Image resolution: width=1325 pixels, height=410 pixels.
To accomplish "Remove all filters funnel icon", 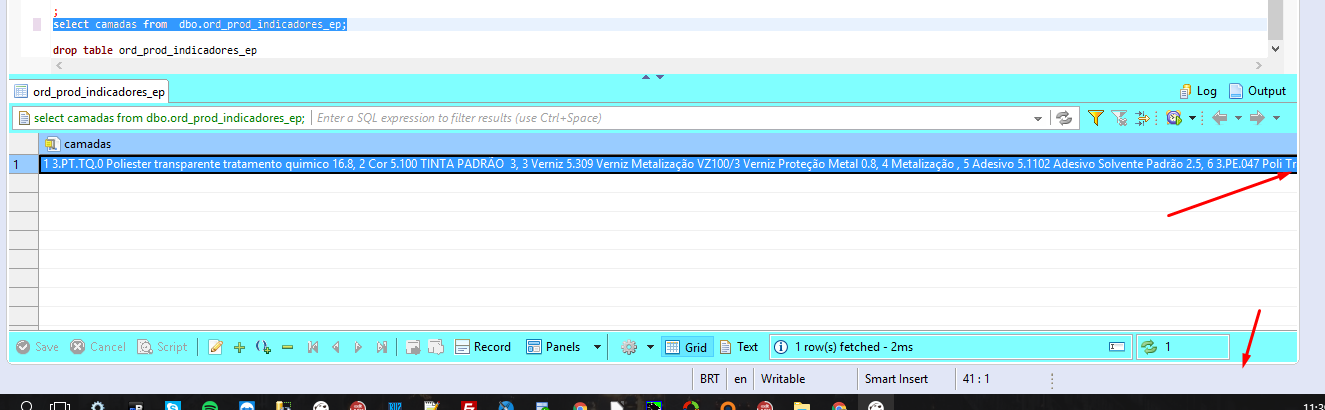I will 1119,118.
